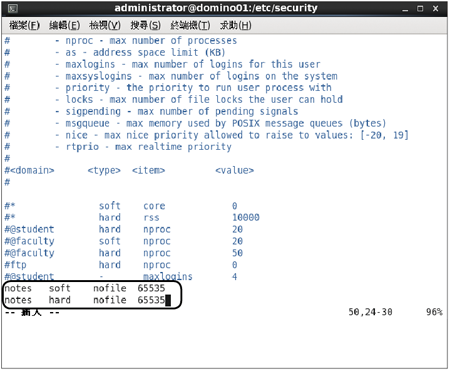Maximize the terminal window

pyautogui.click(x=420, y=9)
